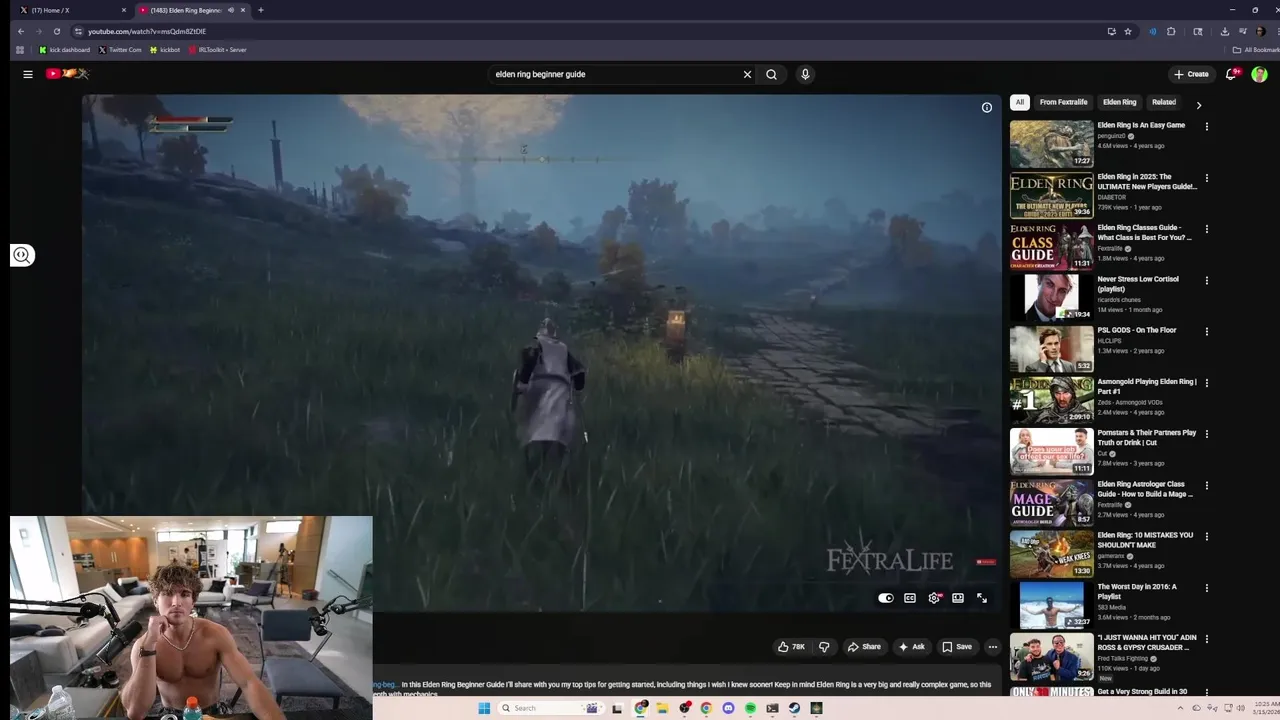1280x720 pixels.
Task: Enter fullscreen mode in the player
Action: [982, 598]
